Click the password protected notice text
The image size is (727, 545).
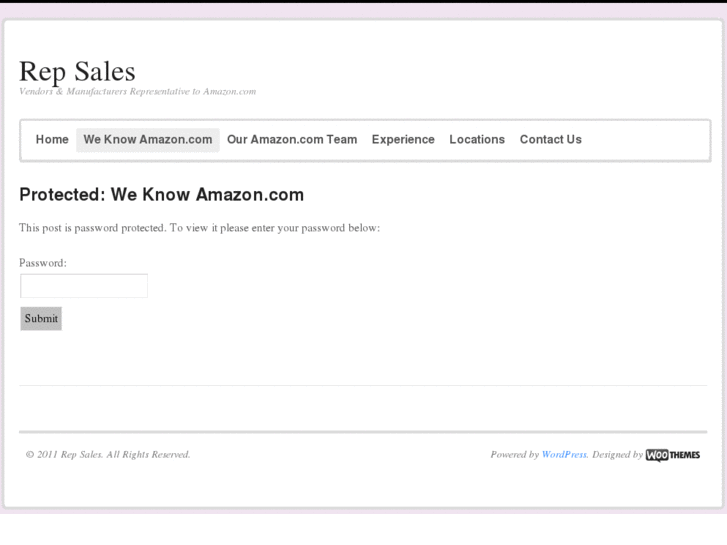click(199, 228)
